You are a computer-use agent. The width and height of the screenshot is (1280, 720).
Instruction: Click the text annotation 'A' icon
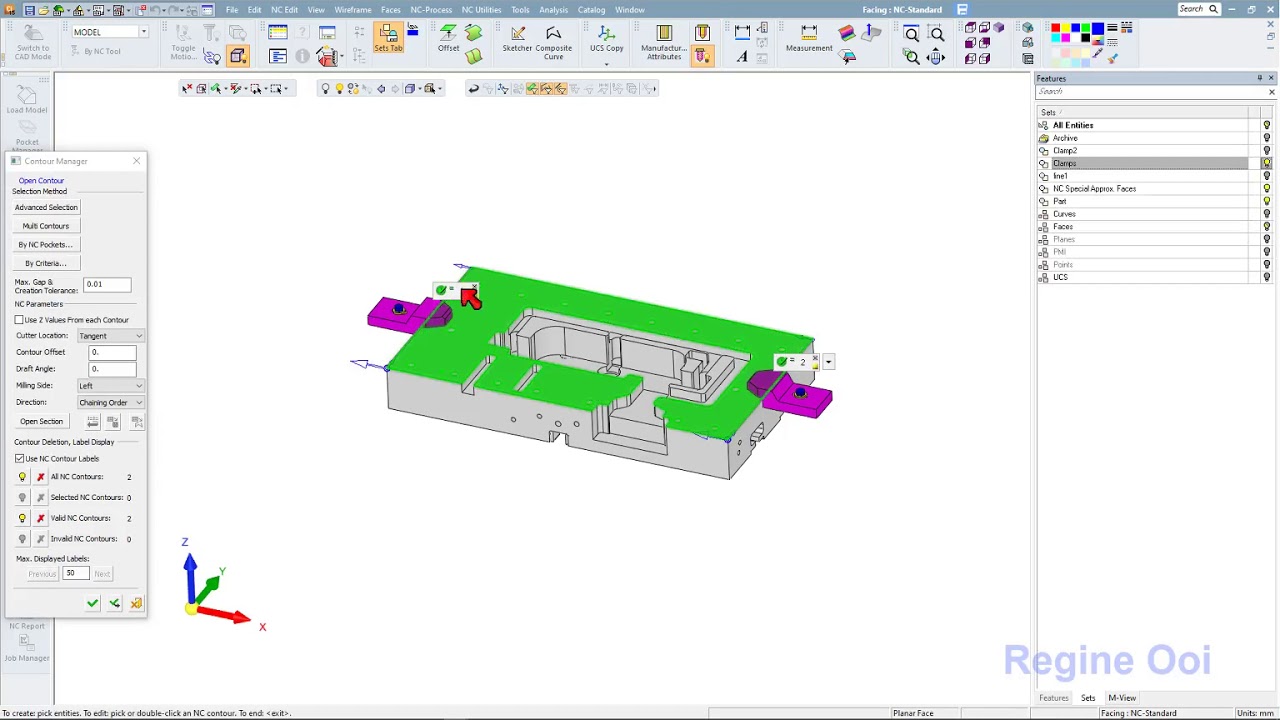pyautogui.click(x=742, y=57)
